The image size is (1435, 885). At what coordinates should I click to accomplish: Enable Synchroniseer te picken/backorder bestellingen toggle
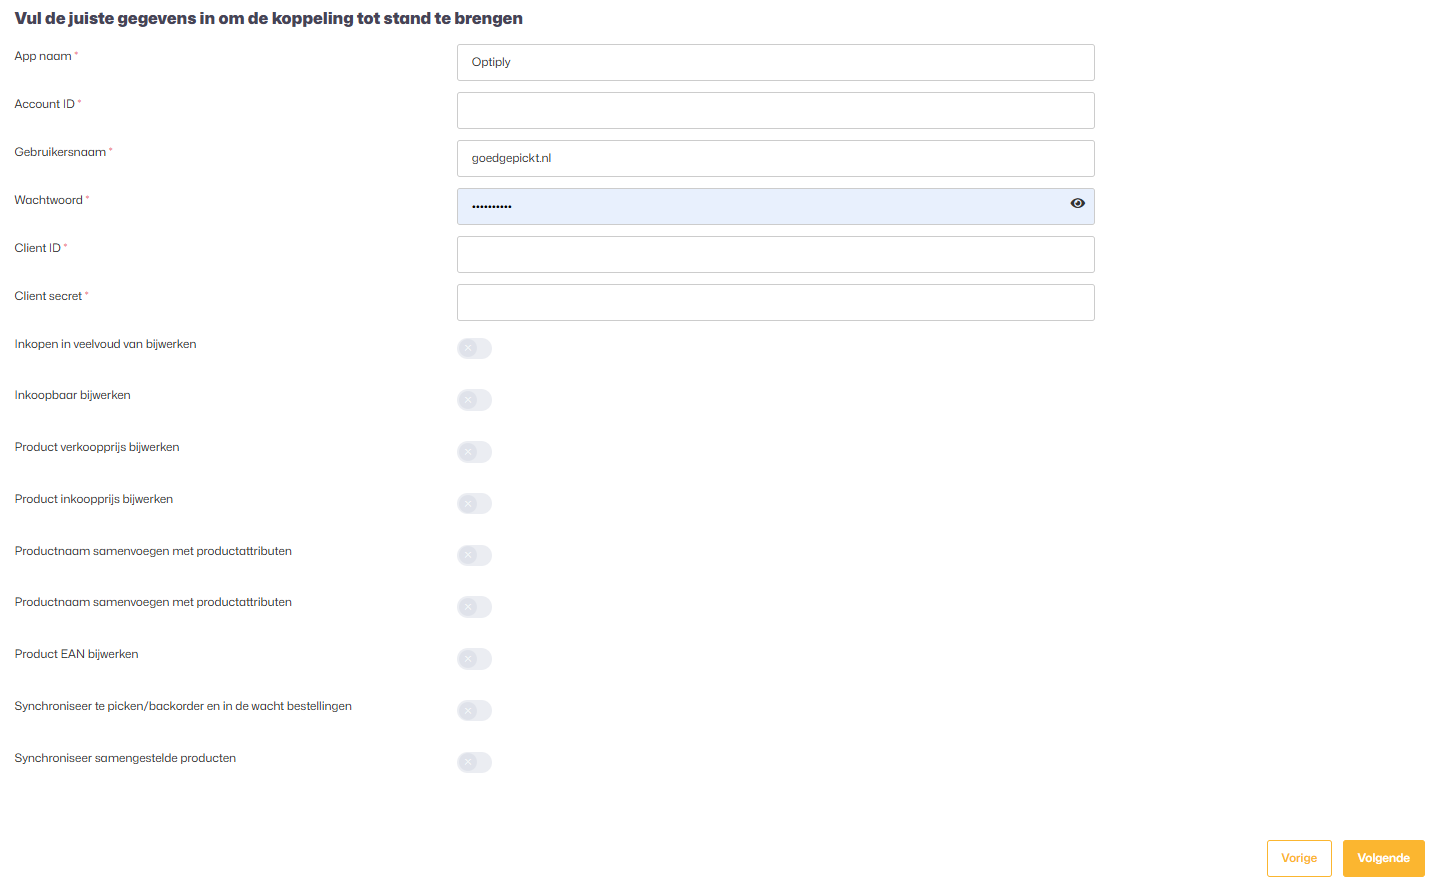tap(474, 711)
